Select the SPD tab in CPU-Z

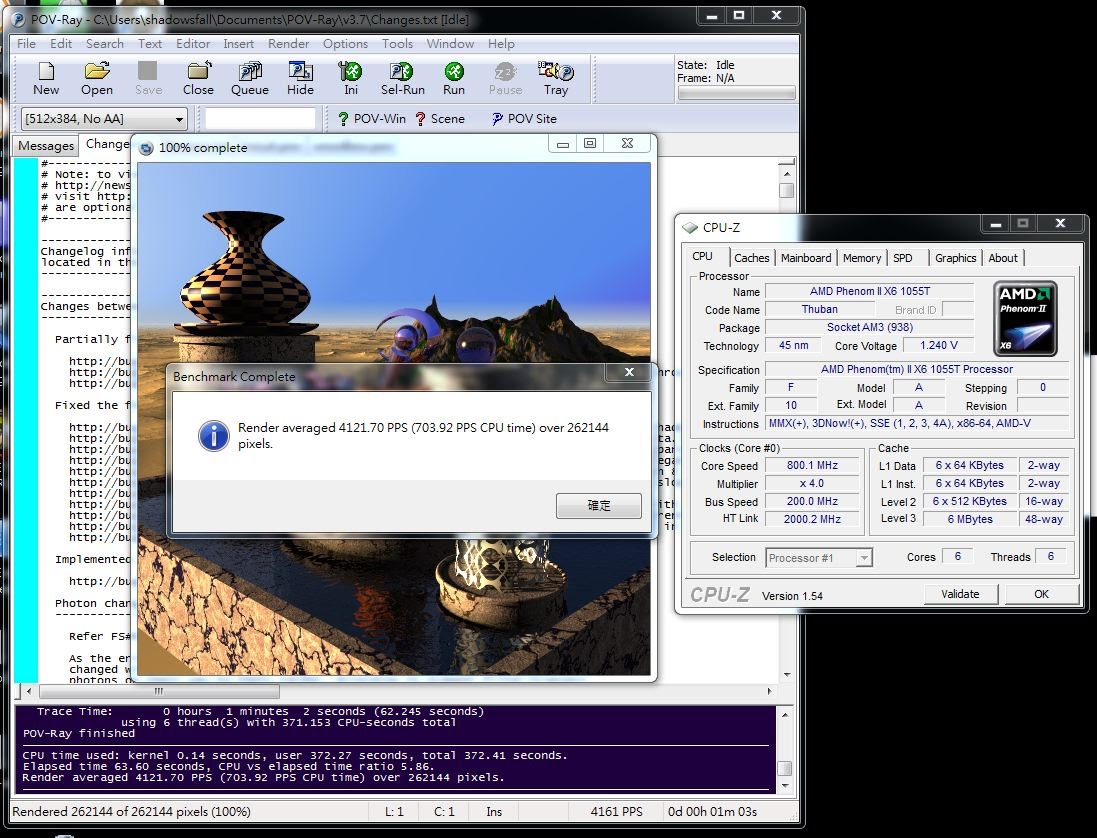[x=903, y=258]
